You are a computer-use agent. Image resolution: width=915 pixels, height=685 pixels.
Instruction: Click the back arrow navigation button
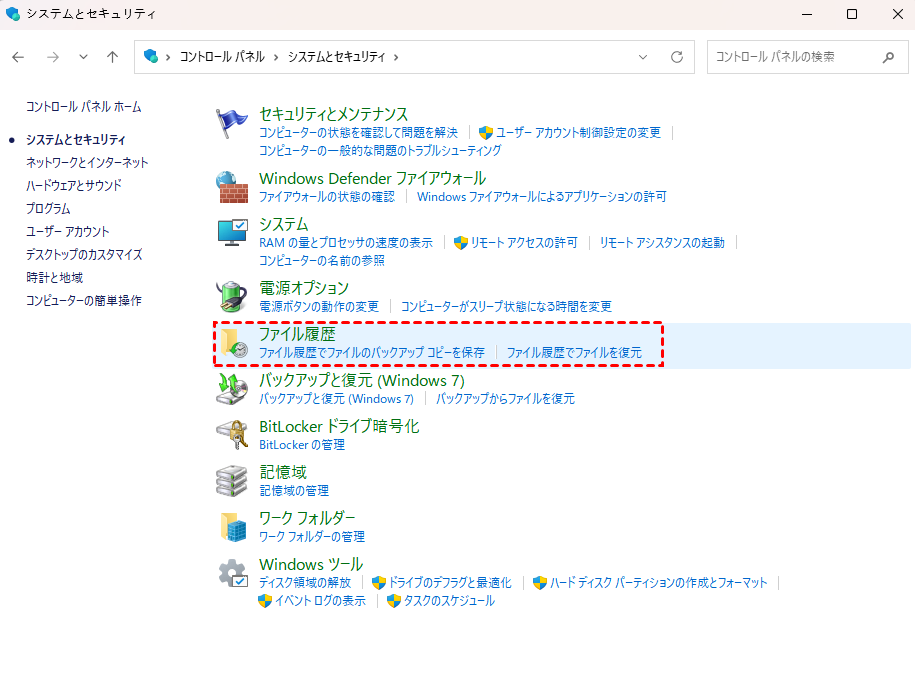[18, 57]
